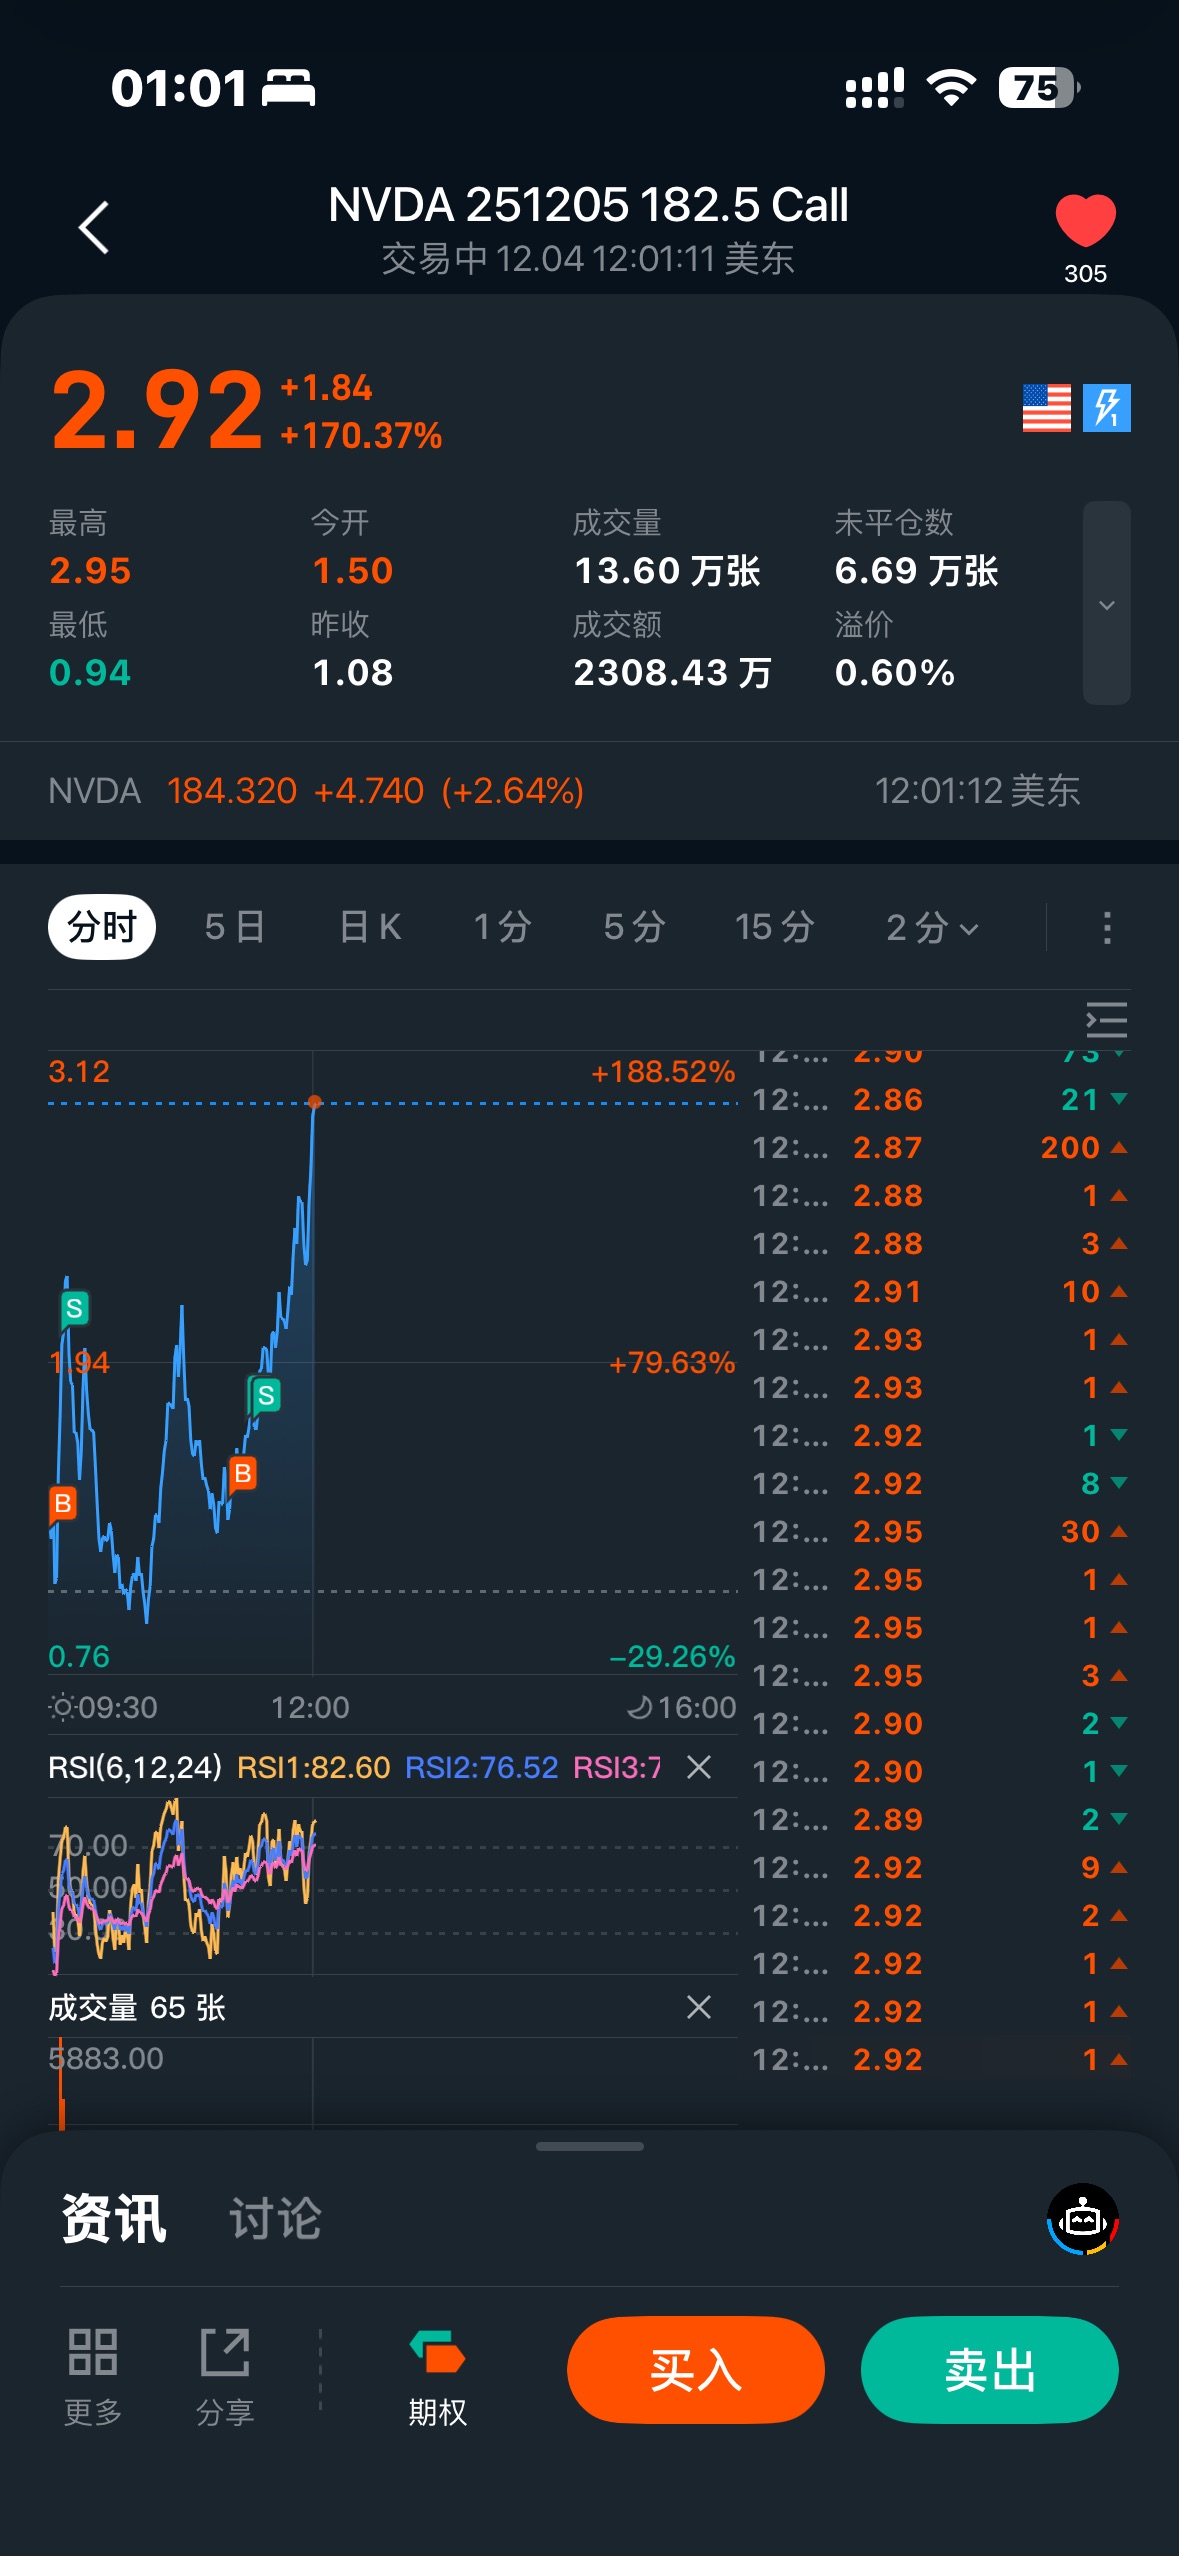The width and height of the screenshot is (1179, 2556).
Task: Tap the blue lightning real-time quote icon
Action: (x=1106, y=408)
